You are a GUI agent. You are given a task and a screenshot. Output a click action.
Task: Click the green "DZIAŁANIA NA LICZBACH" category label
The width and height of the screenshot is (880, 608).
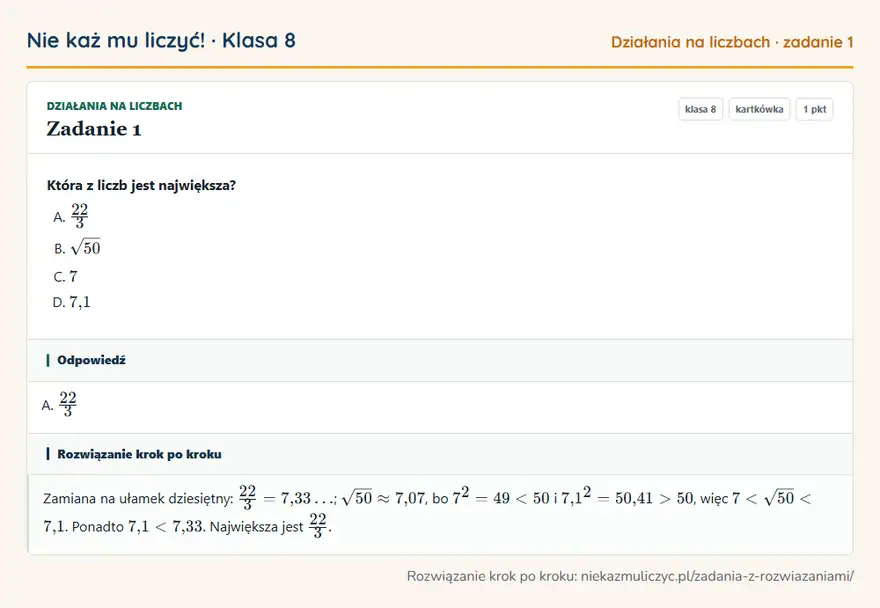pyautogui.click(x=114, y=106)
